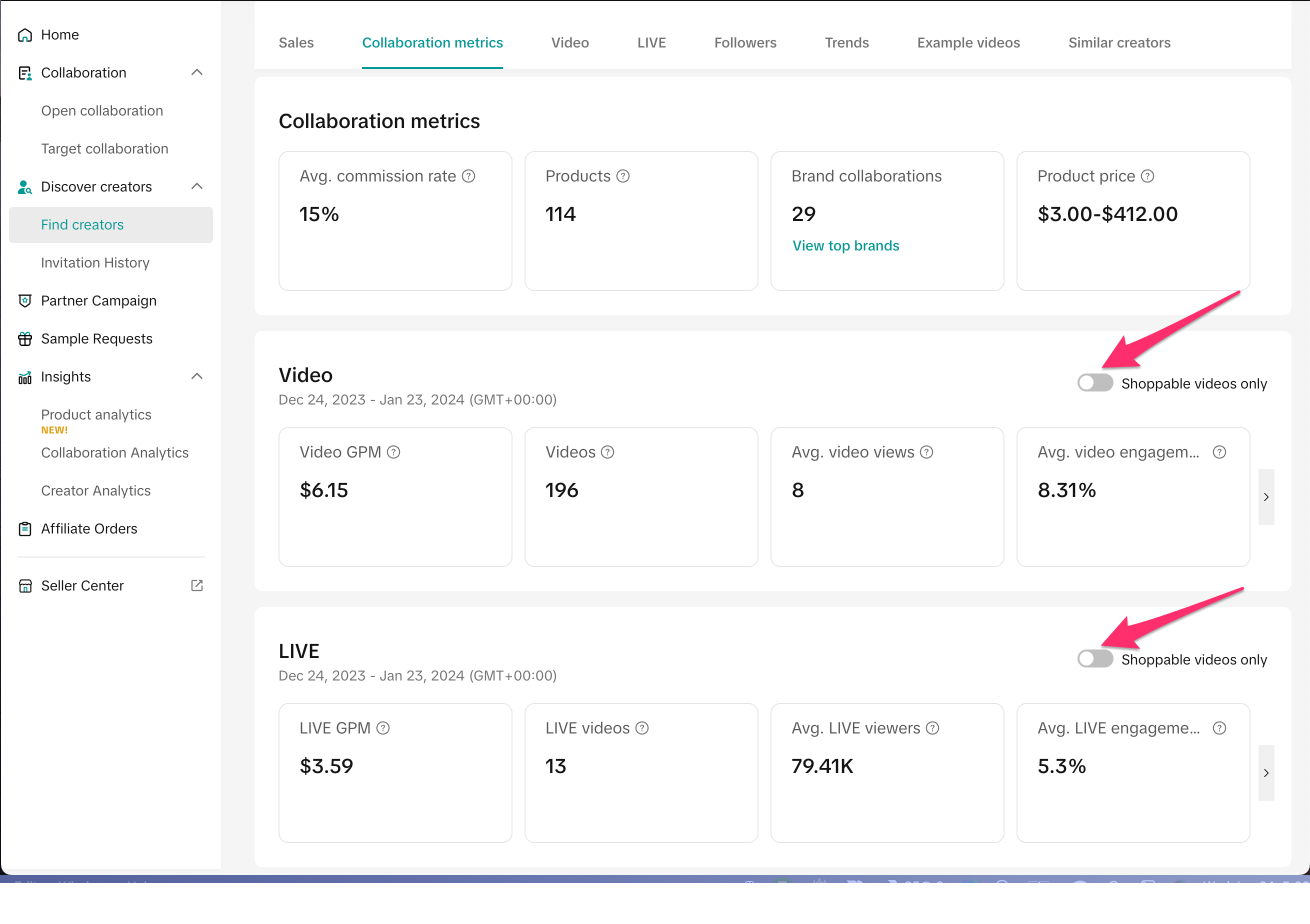1310x924 pixels.
Task: Click the Sample Requests gift icon
Action: point(25,339)
